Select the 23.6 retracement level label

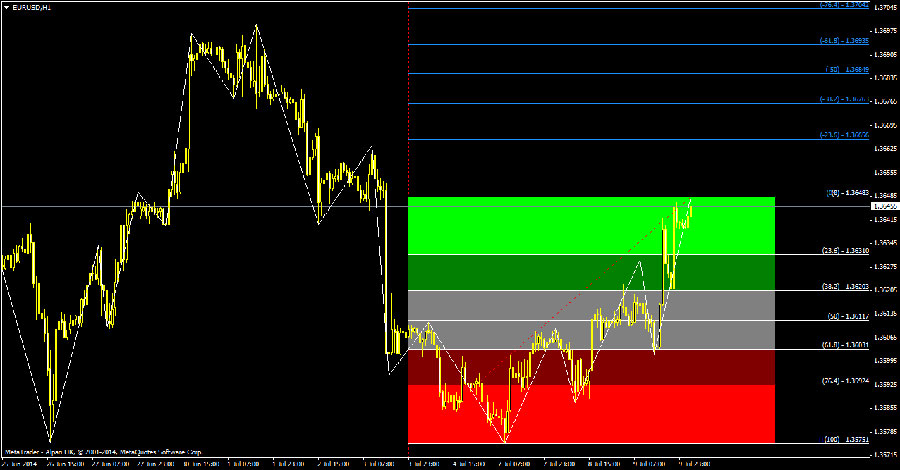tap(844, 250)
